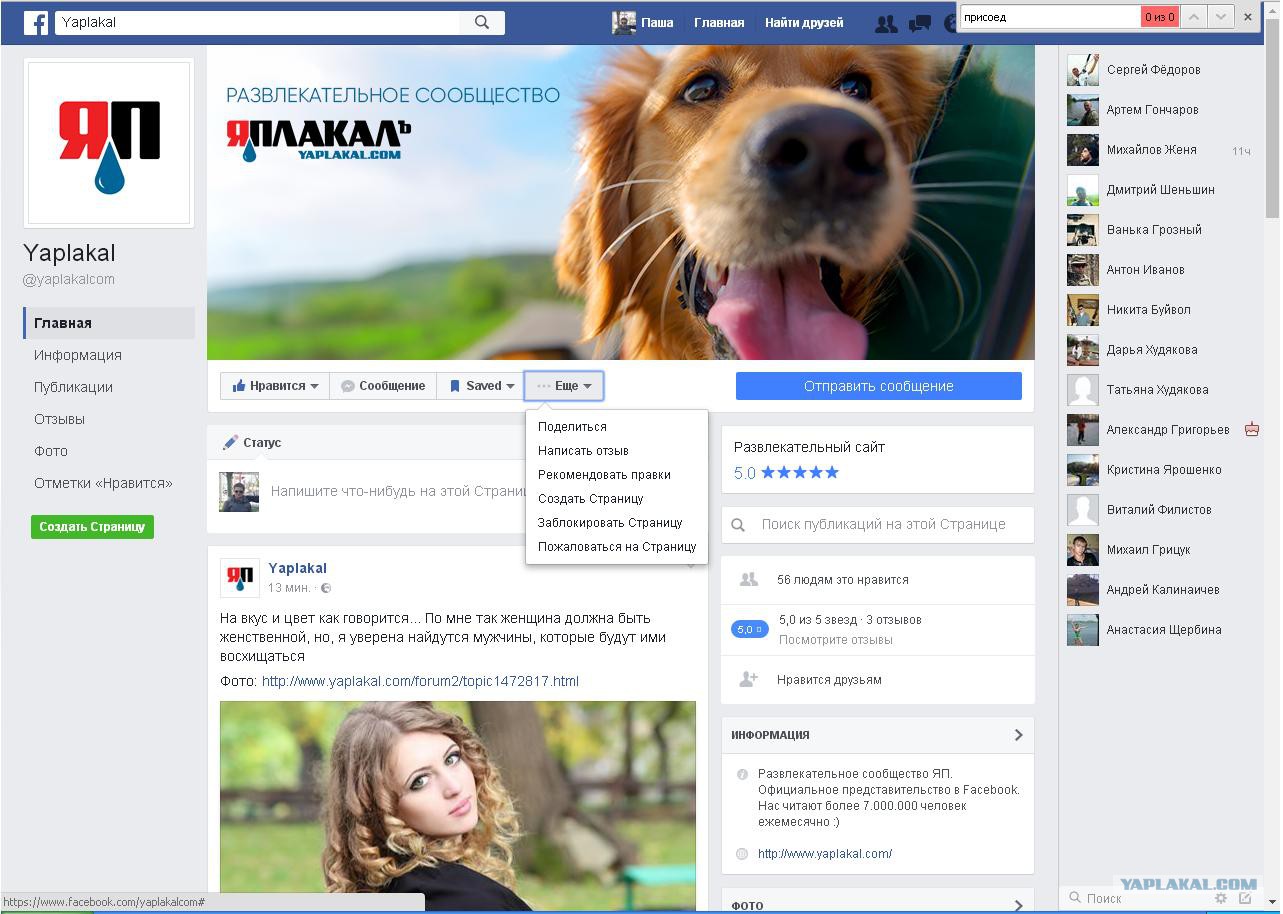Screen dimensions: 1283x914
Task: Open the Saved dropdown button
Action: click(x=481, y=386)
